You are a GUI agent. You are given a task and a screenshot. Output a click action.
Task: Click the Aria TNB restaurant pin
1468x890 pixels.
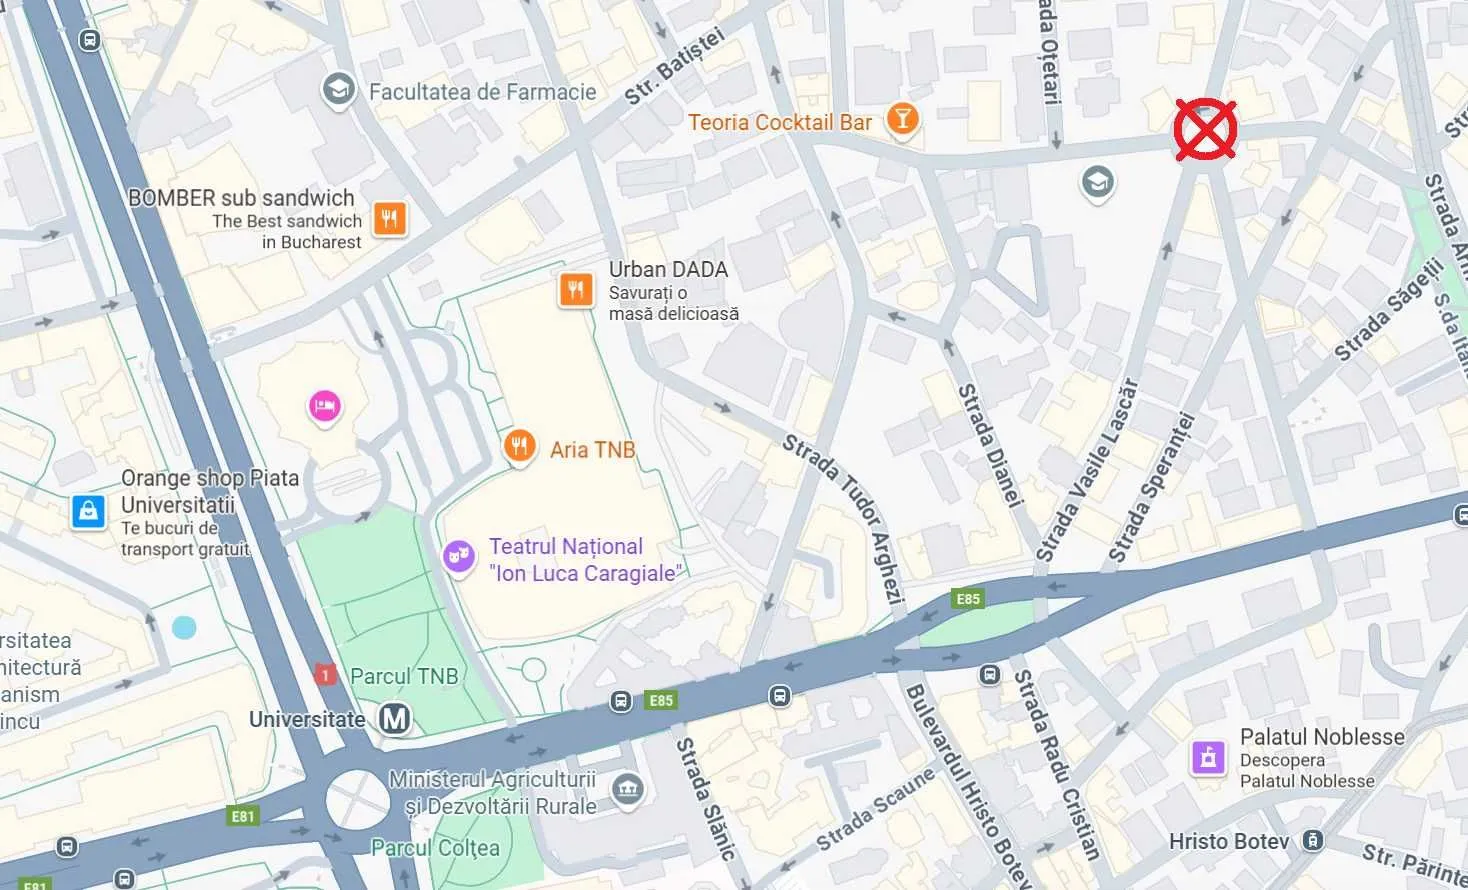(519, 446)
